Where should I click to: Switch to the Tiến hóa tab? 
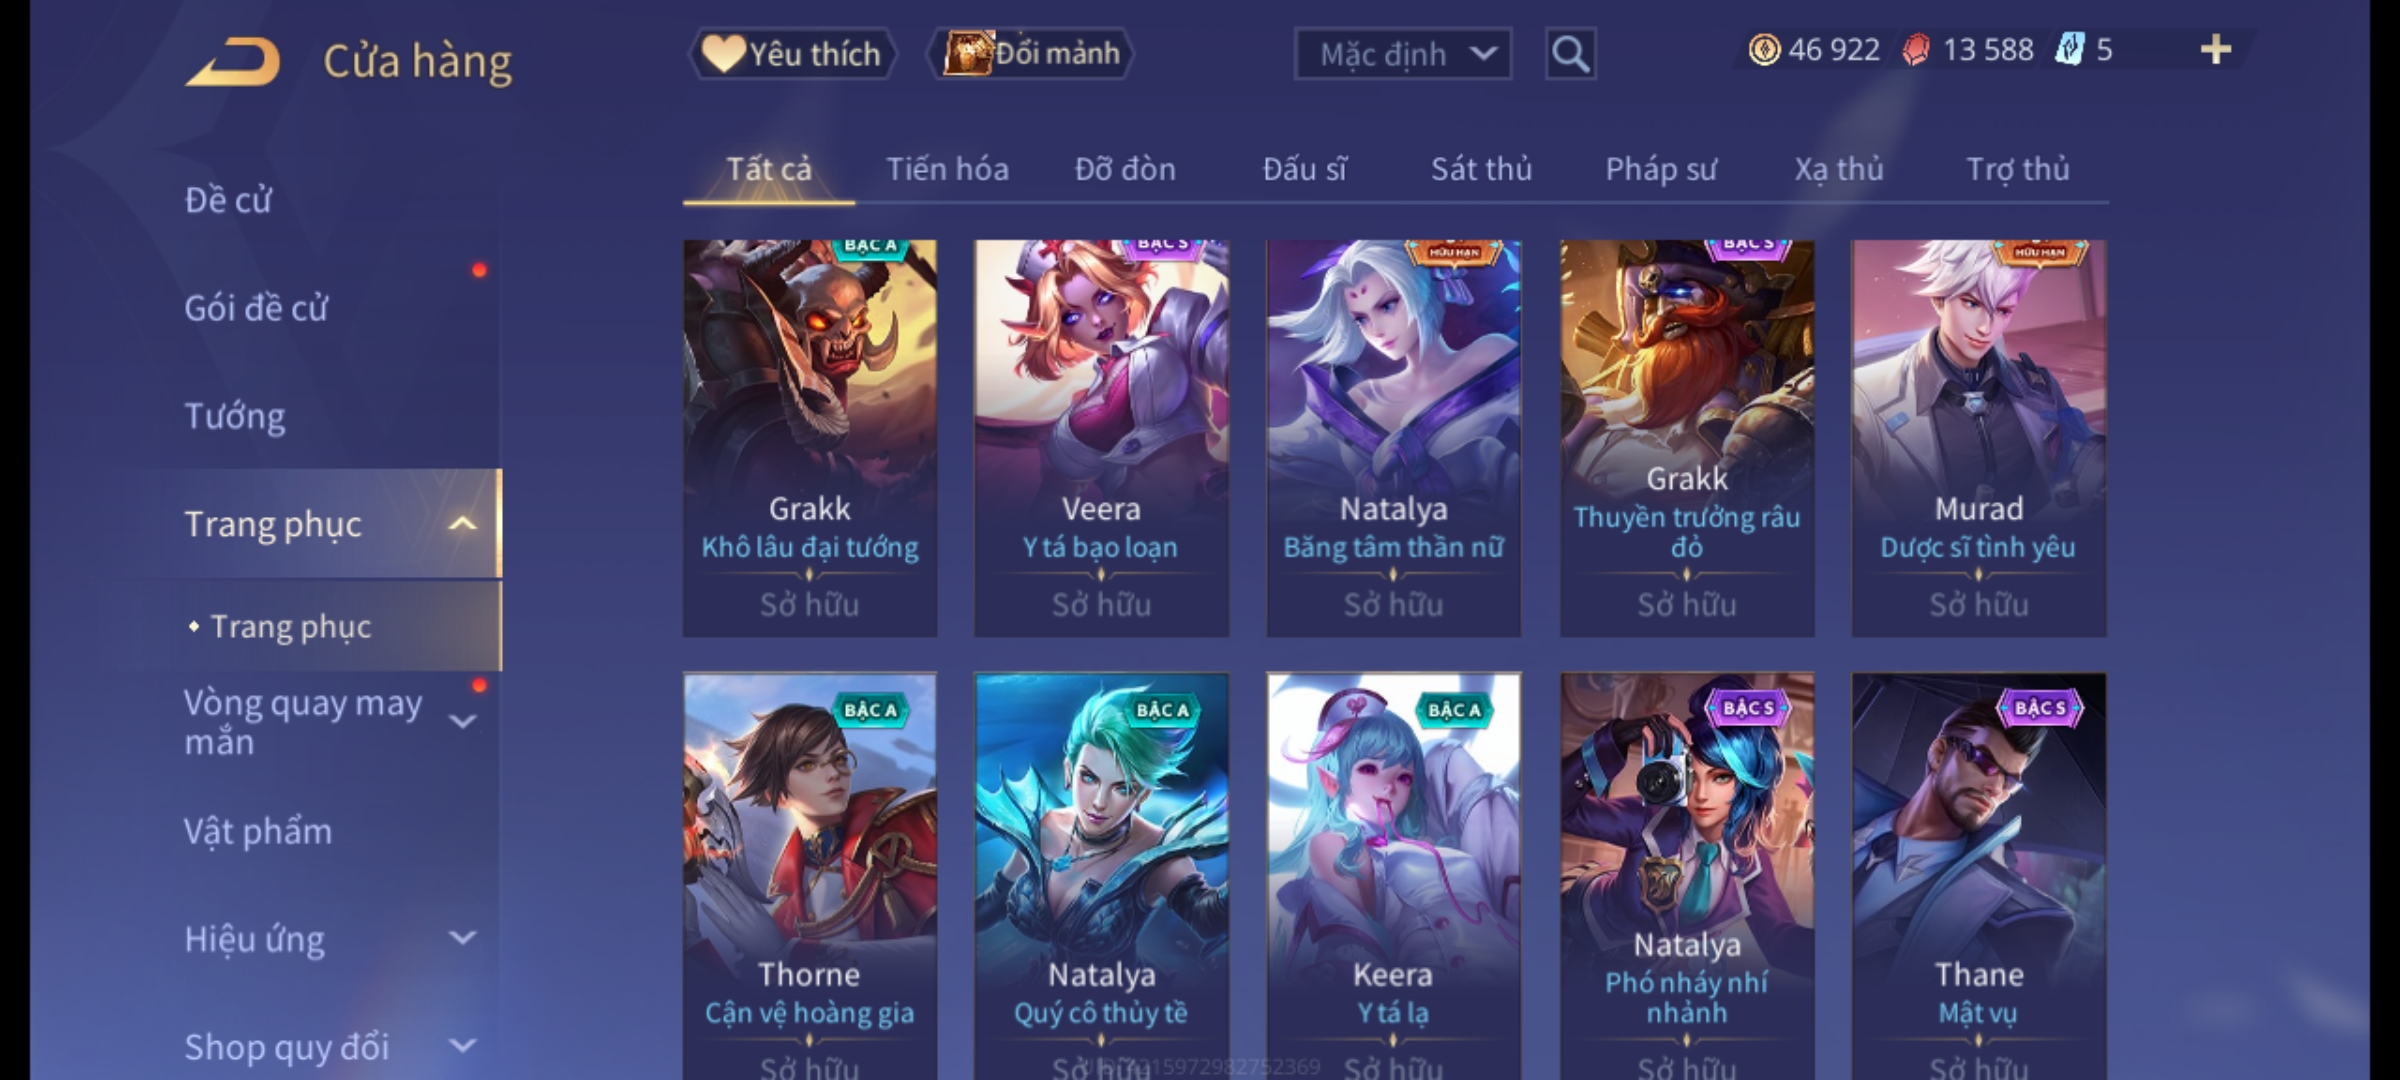(x=947, y=169)
